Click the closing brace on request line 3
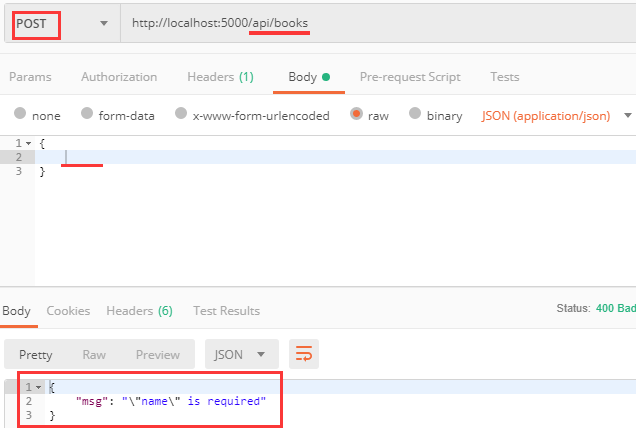Image resolution: width=636 pixels, height=428 pixels. 42,172
